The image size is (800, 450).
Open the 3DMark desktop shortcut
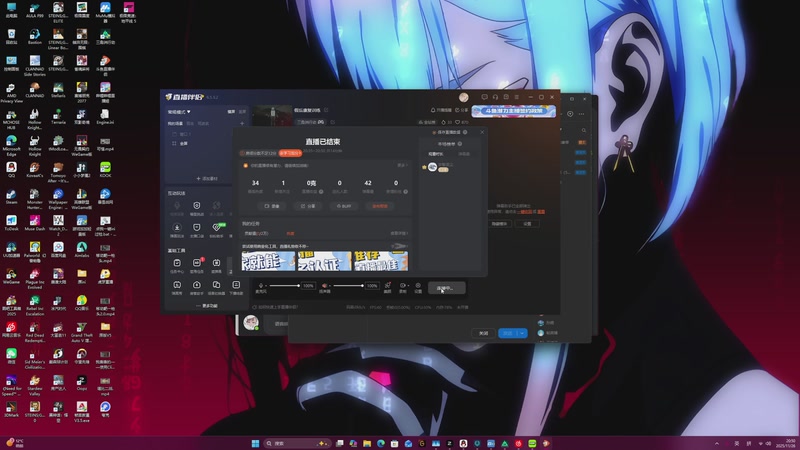[x=11, y=409]
